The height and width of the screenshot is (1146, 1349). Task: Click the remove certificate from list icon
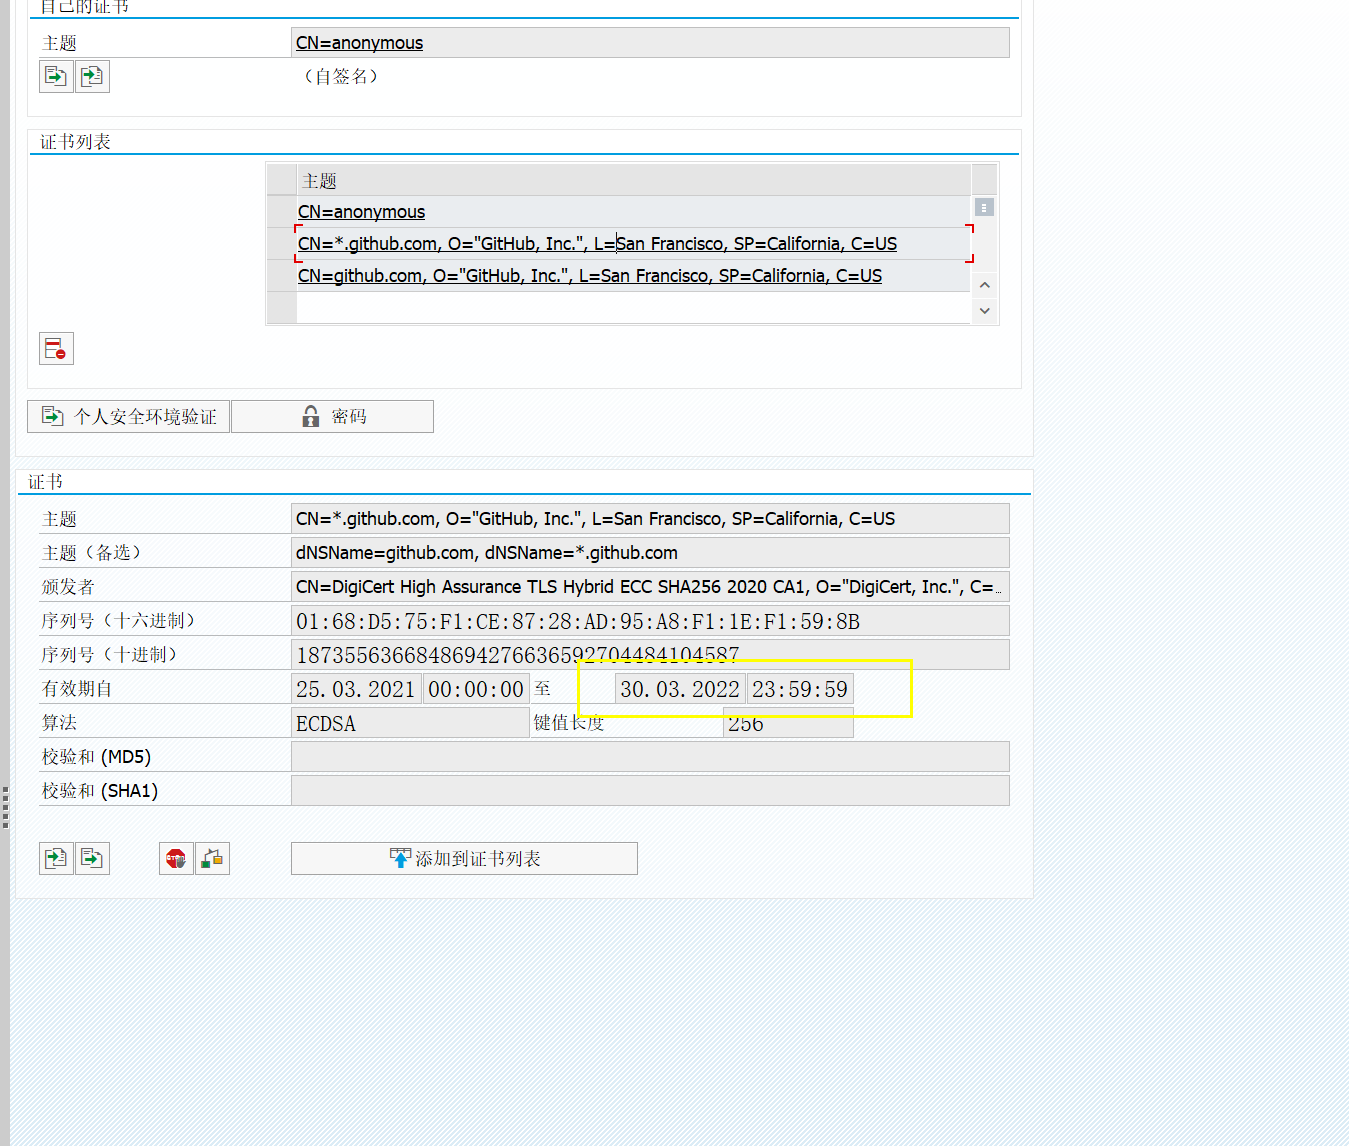(x=56, y=348)
